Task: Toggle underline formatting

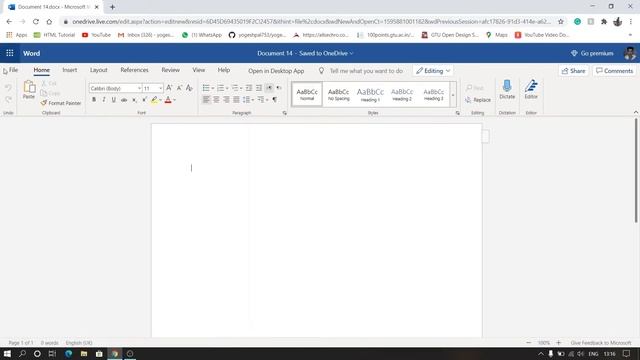Action: [x=113, y=100]
